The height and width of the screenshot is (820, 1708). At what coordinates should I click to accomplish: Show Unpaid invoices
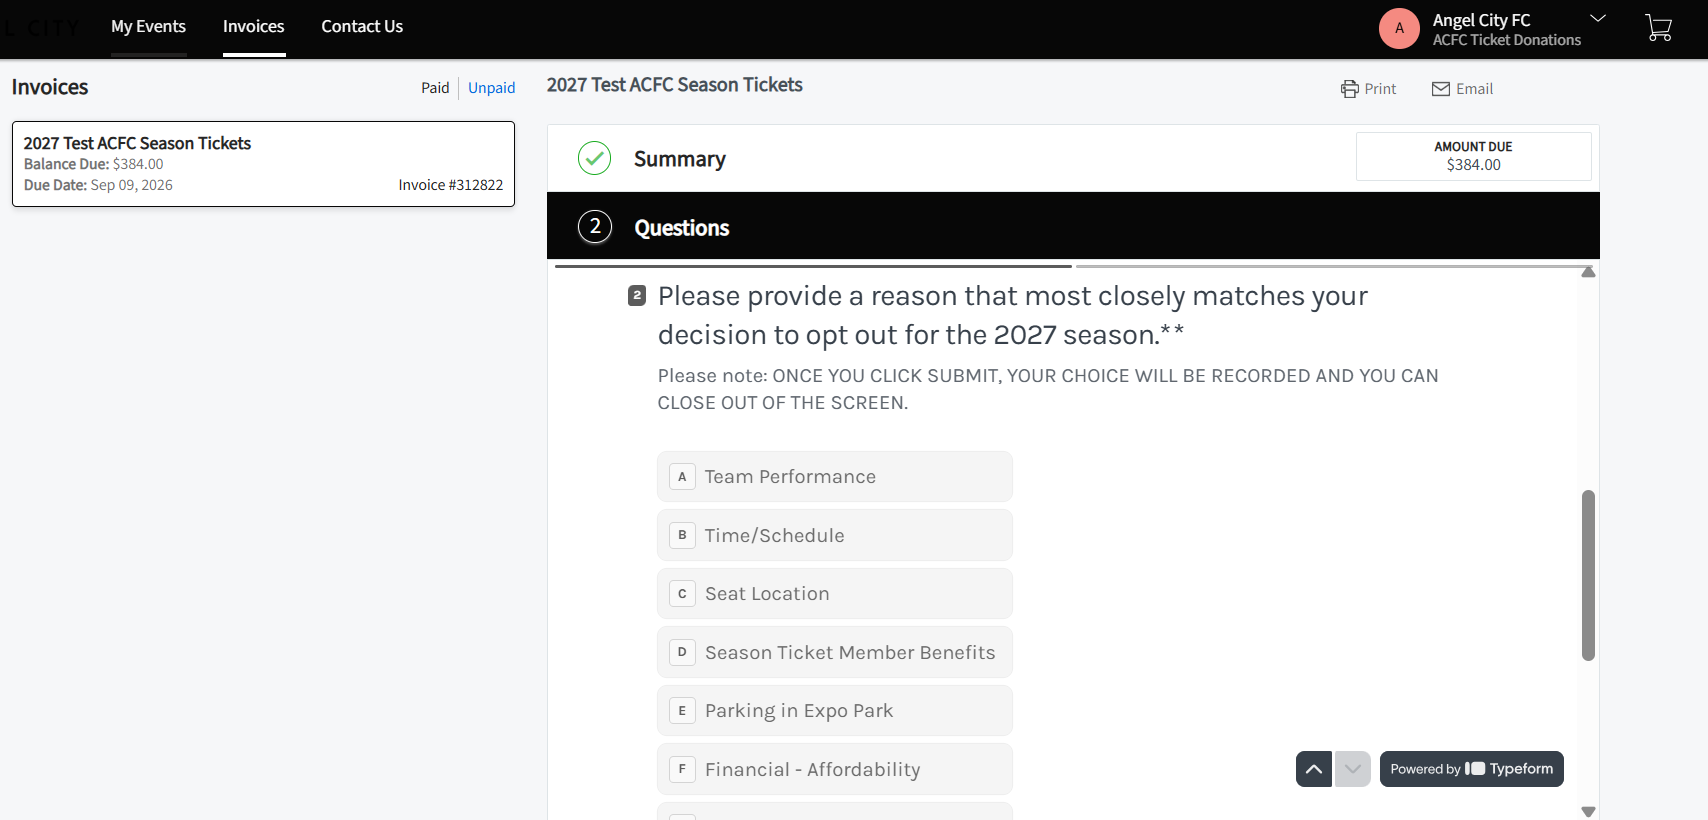(492, 88)
